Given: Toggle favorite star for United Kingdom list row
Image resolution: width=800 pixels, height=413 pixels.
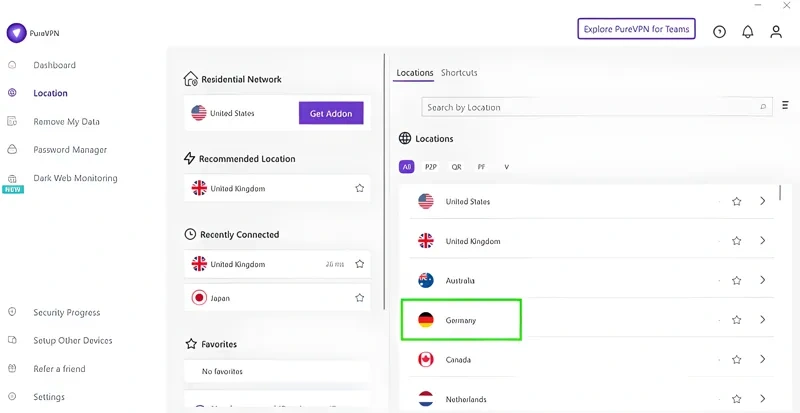Looking at the screenshot, I should point(736,241).
